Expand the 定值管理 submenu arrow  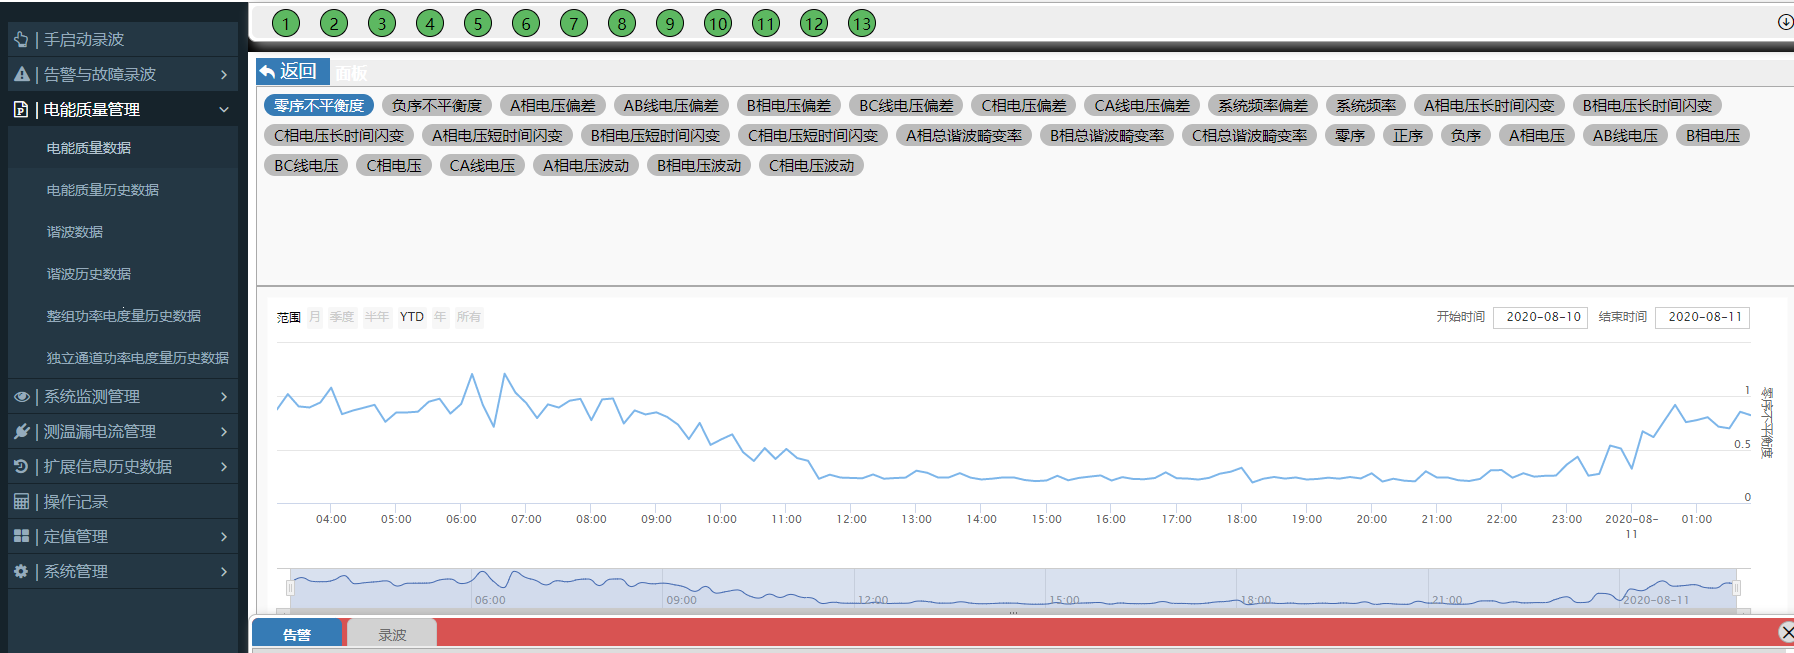tap(224, 537)
